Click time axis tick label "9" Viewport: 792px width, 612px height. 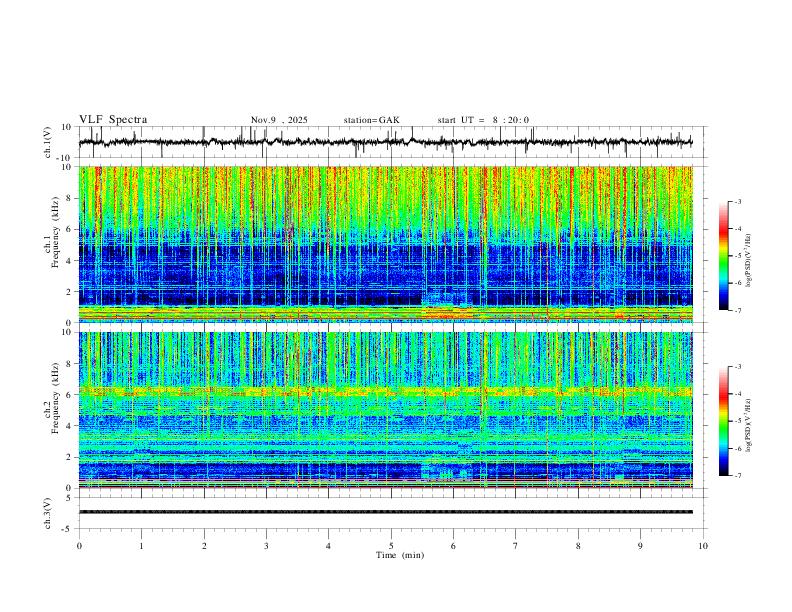(640, 546)
